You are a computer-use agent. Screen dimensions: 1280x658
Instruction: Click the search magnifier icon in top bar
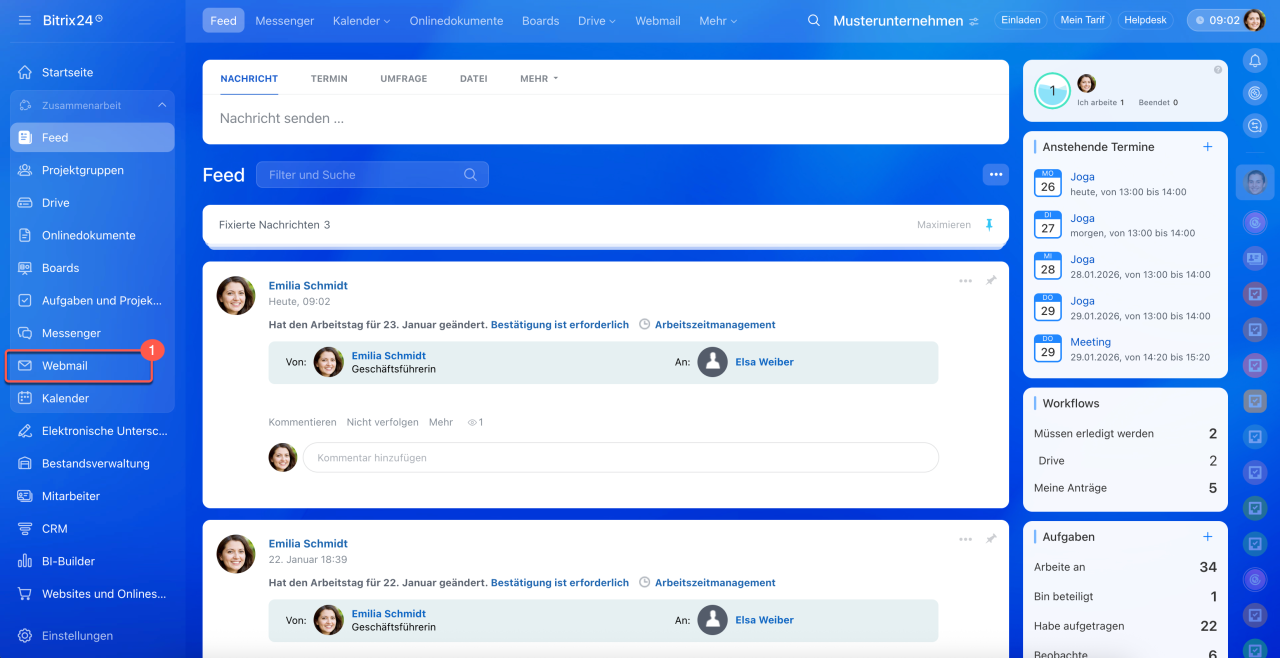(814, 21)
